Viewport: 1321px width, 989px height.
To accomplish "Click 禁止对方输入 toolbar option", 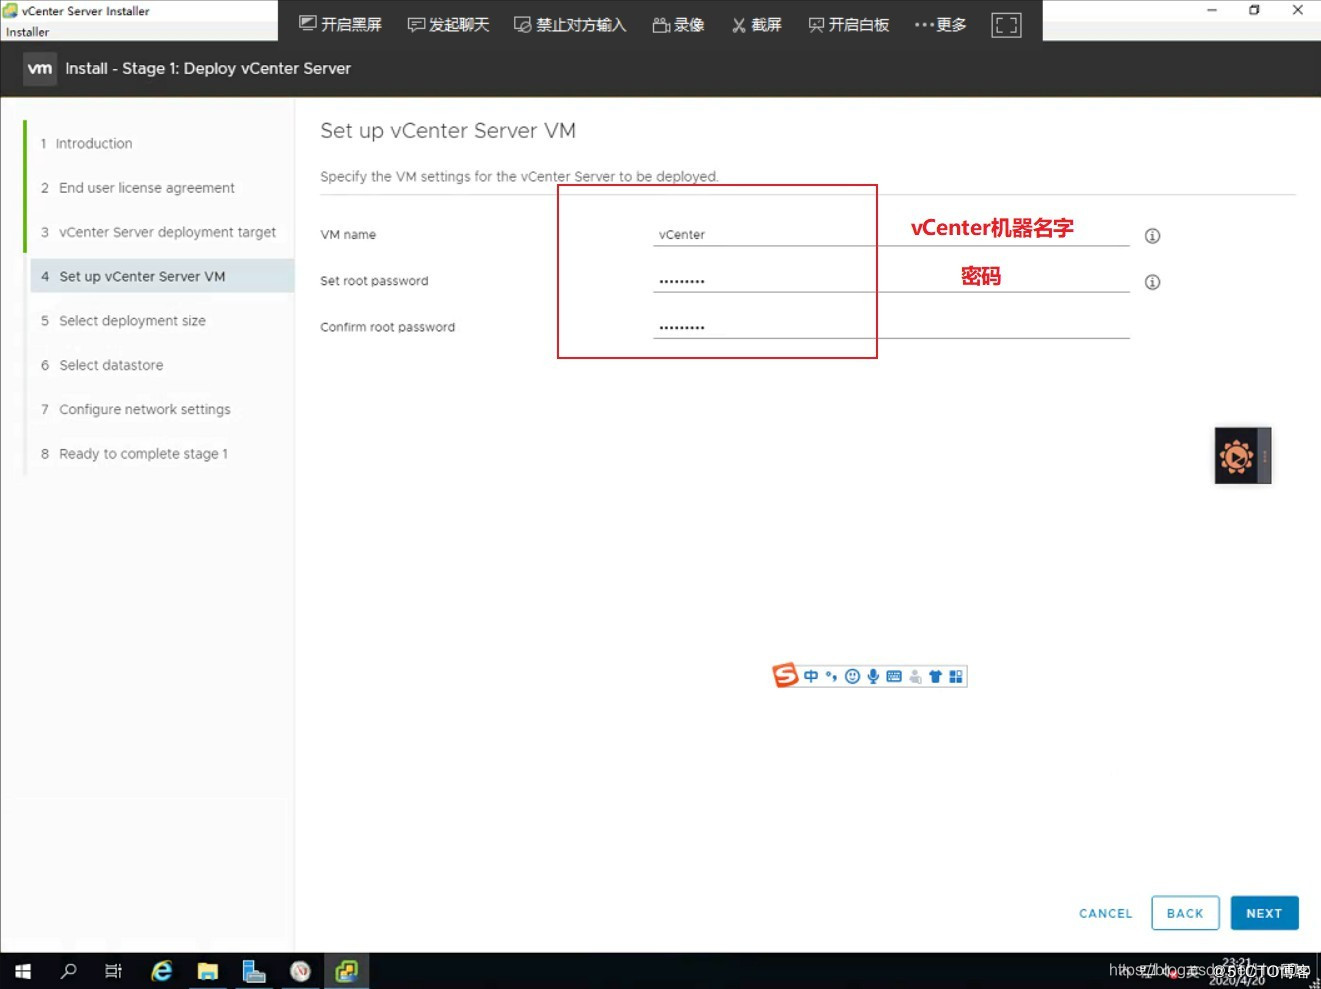I will (x=570, y=25).
